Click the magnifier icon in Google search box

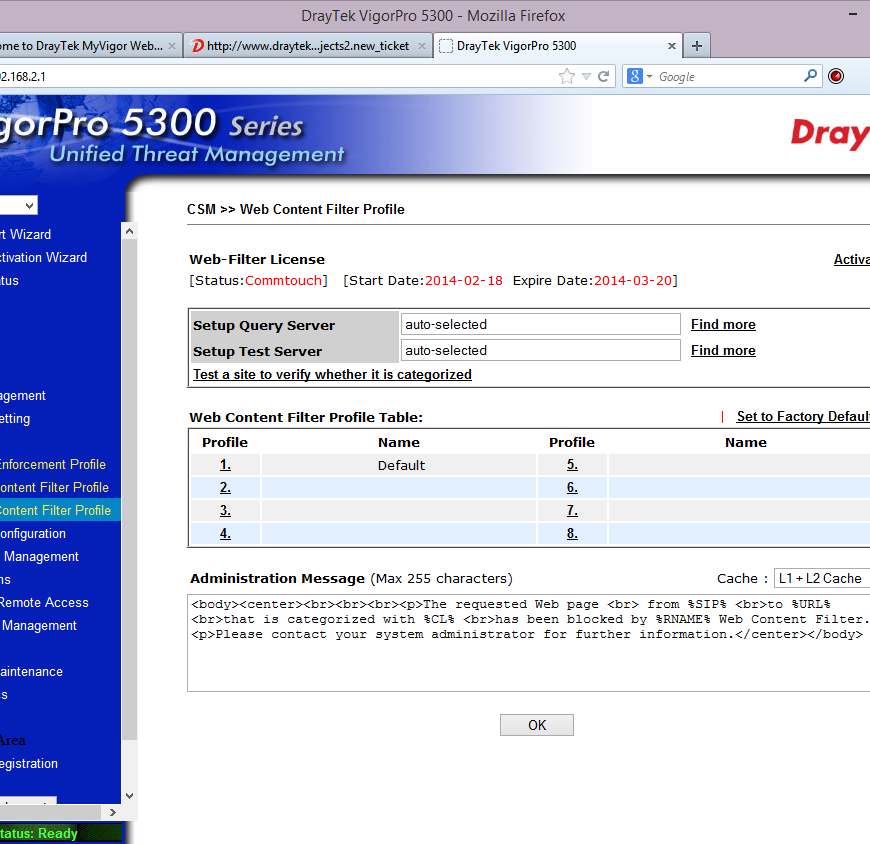[810, 76]
